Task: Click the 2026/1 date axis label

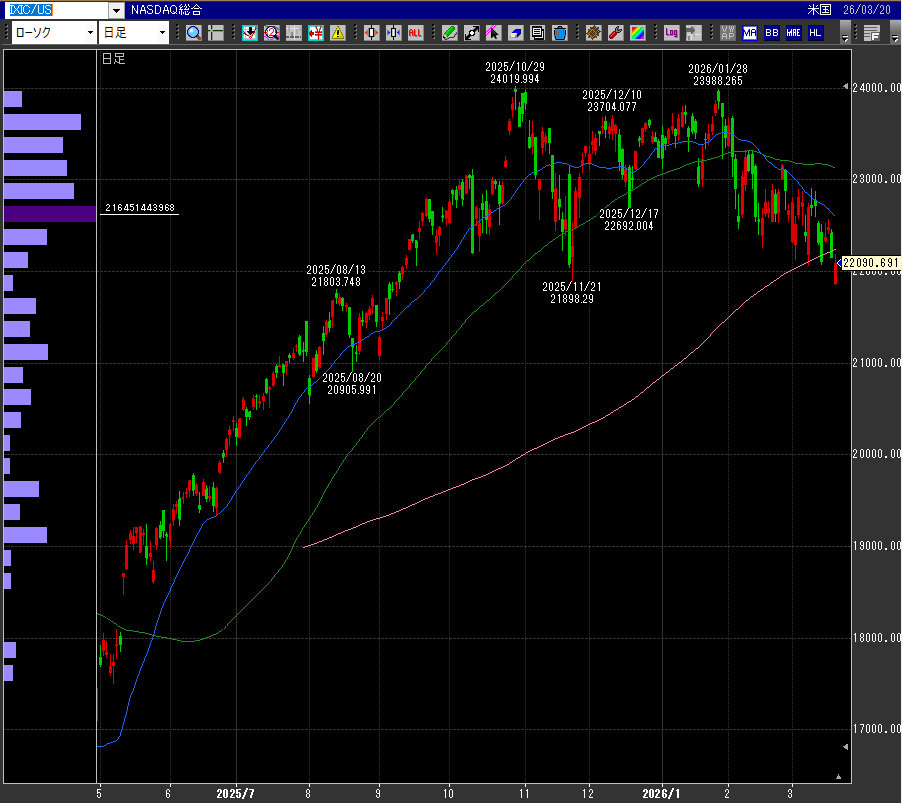Action: (661, 794)
